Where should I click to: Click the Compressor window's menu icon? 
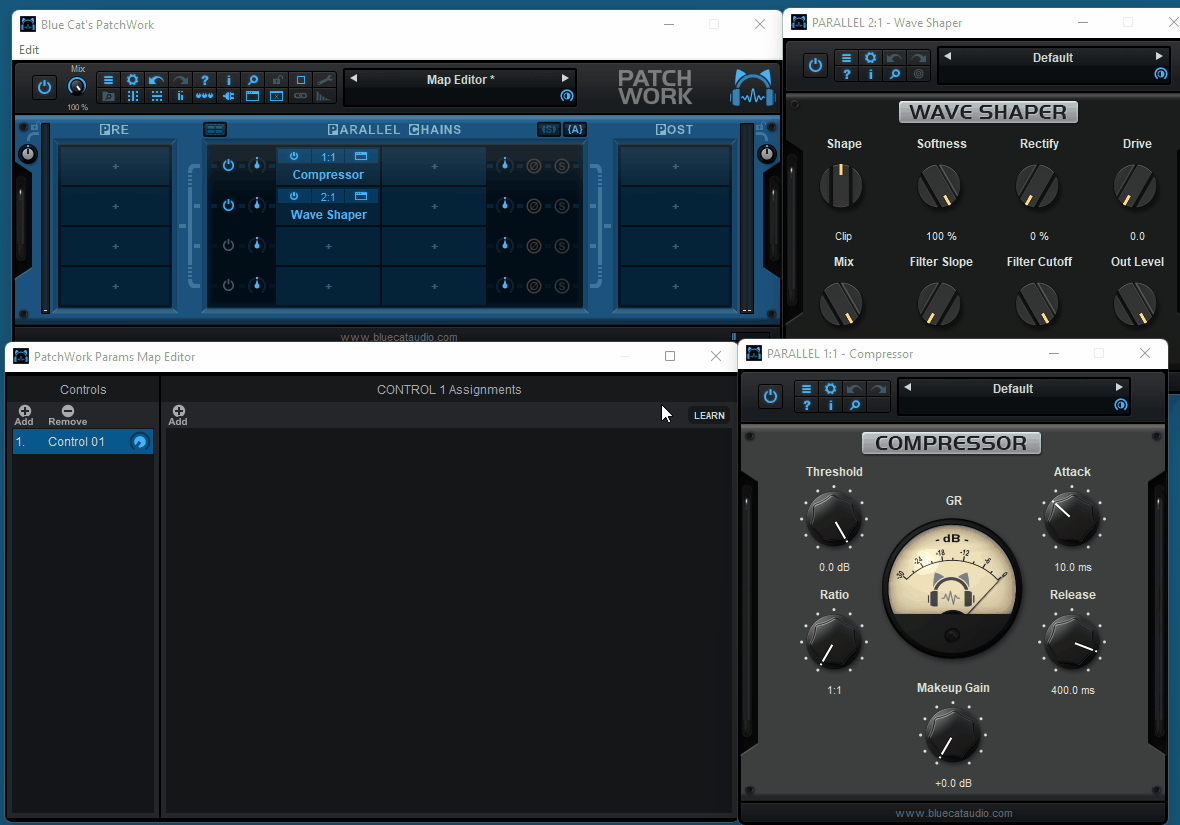(806, 388)
